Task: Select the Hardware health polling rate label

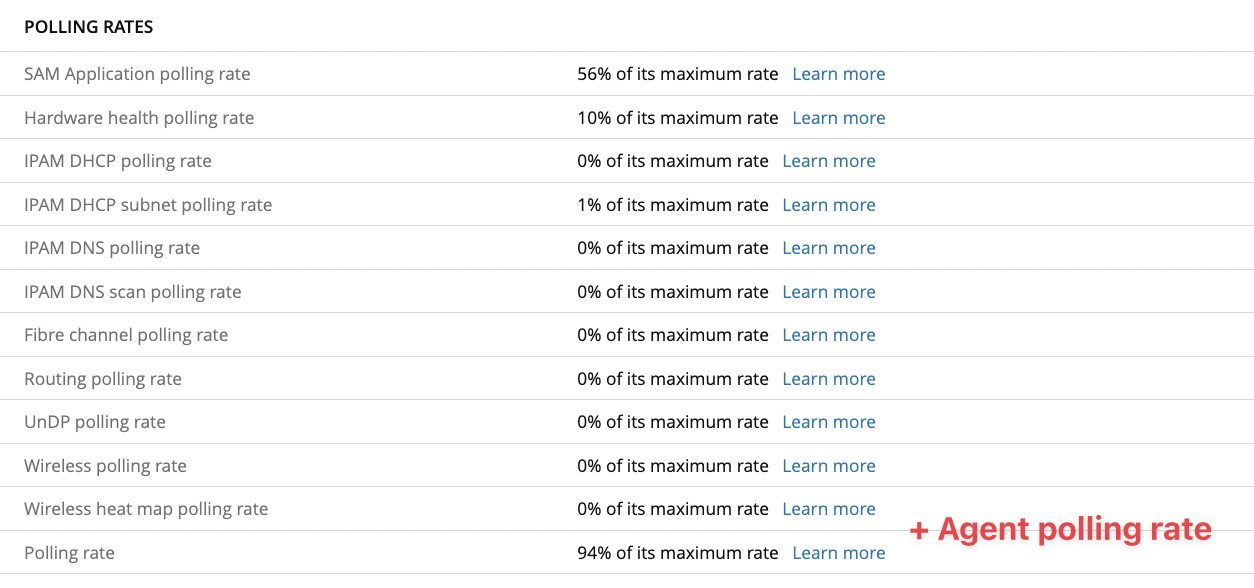Action: [x=139, y=118]
